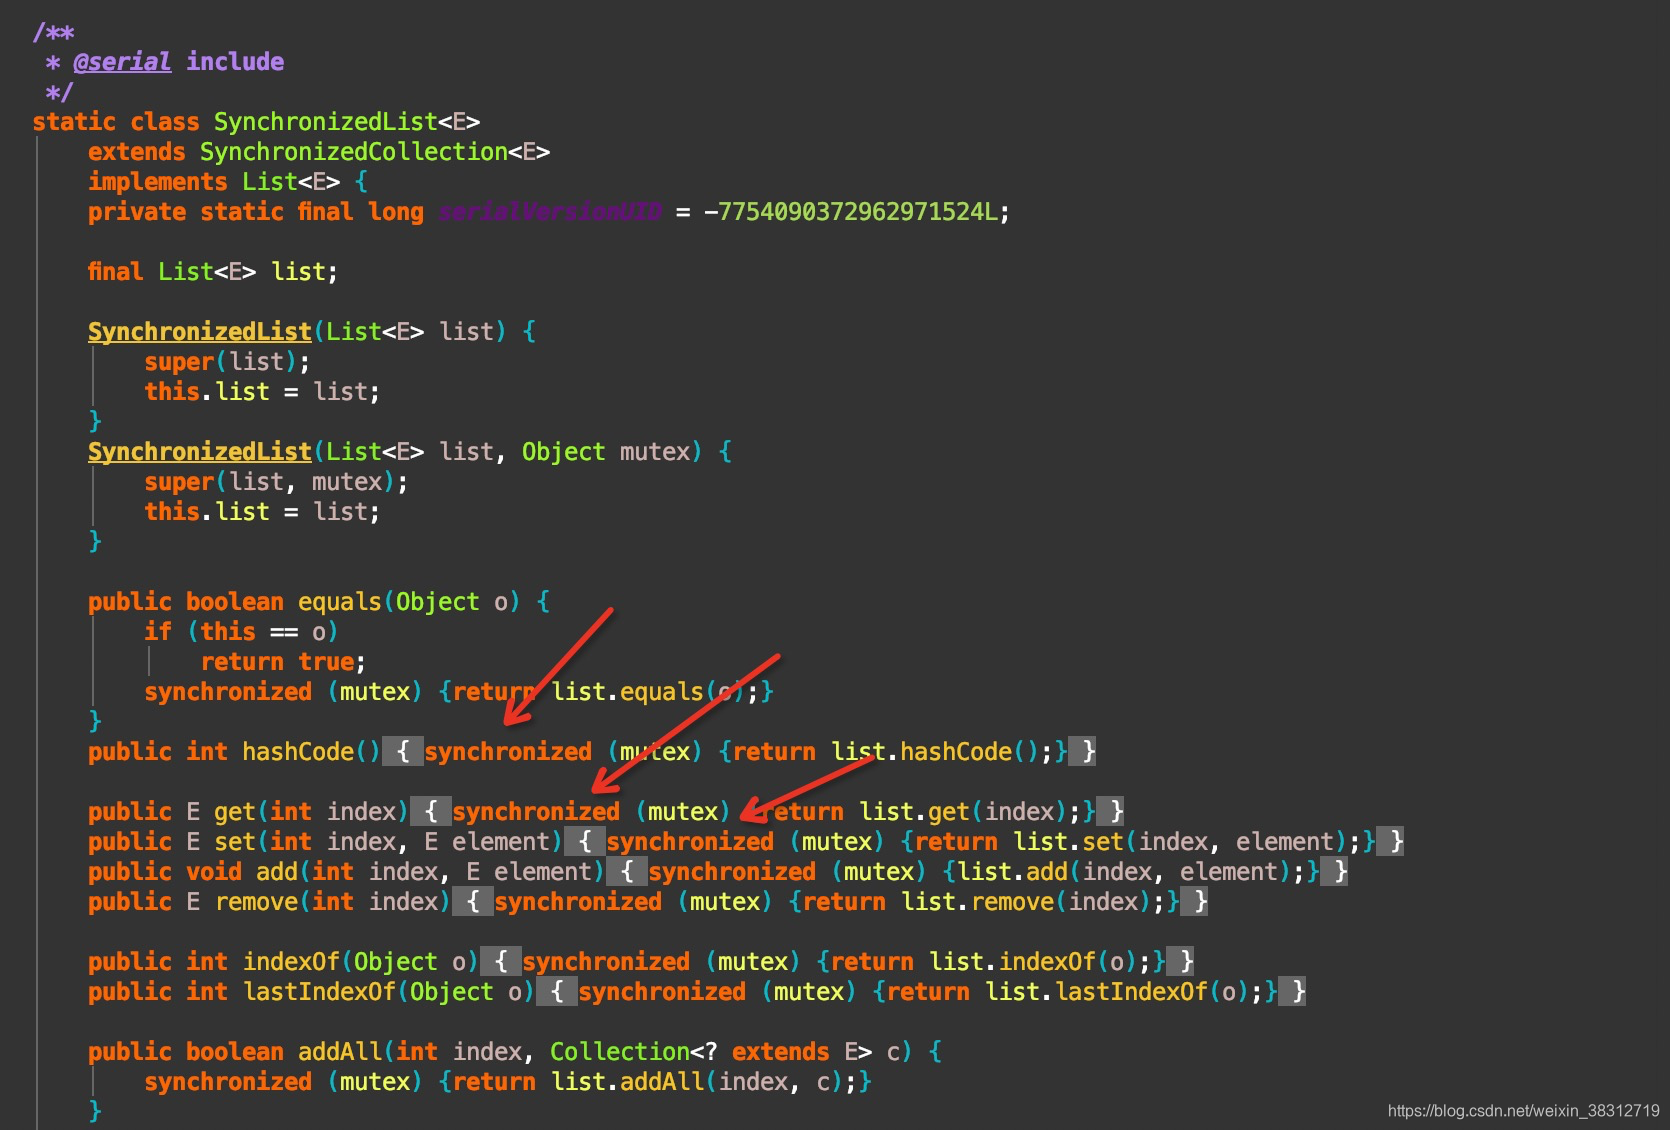
Task: Click super in super(list, mutex);
Action: [179, 482]
